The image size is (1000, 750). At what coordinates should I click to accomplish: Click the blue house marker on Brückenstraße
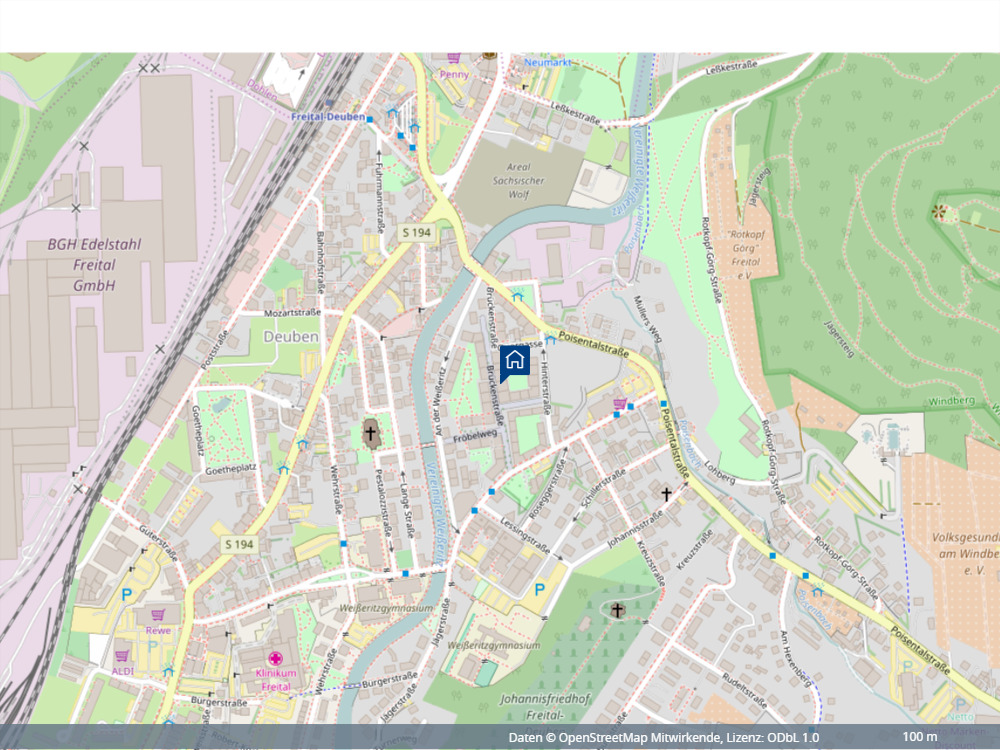pyautogui.click(x=514, y=360)
